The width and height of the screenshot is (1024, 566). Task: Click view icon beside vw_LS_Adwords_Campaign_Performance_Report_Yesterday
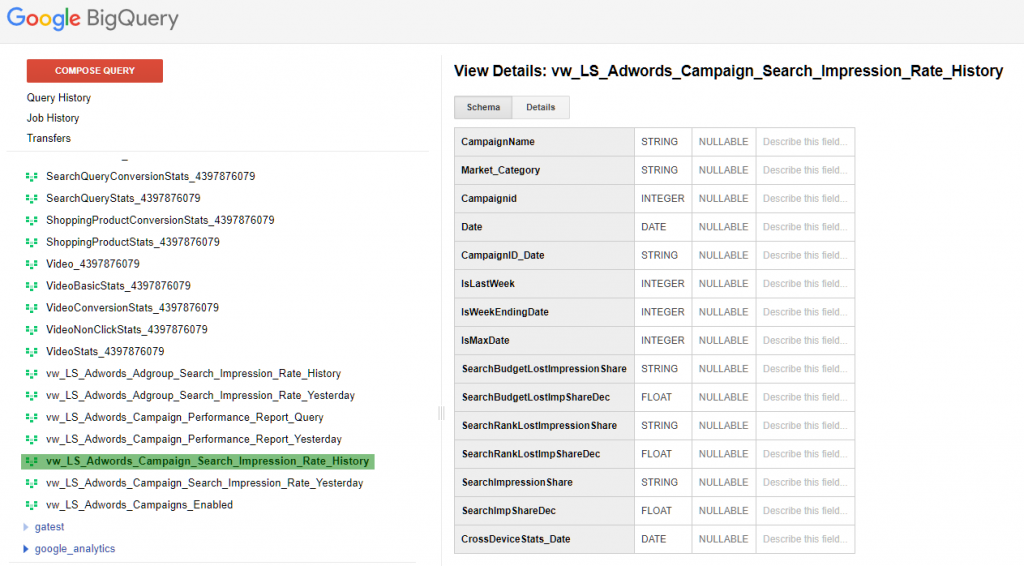point(31,439)
